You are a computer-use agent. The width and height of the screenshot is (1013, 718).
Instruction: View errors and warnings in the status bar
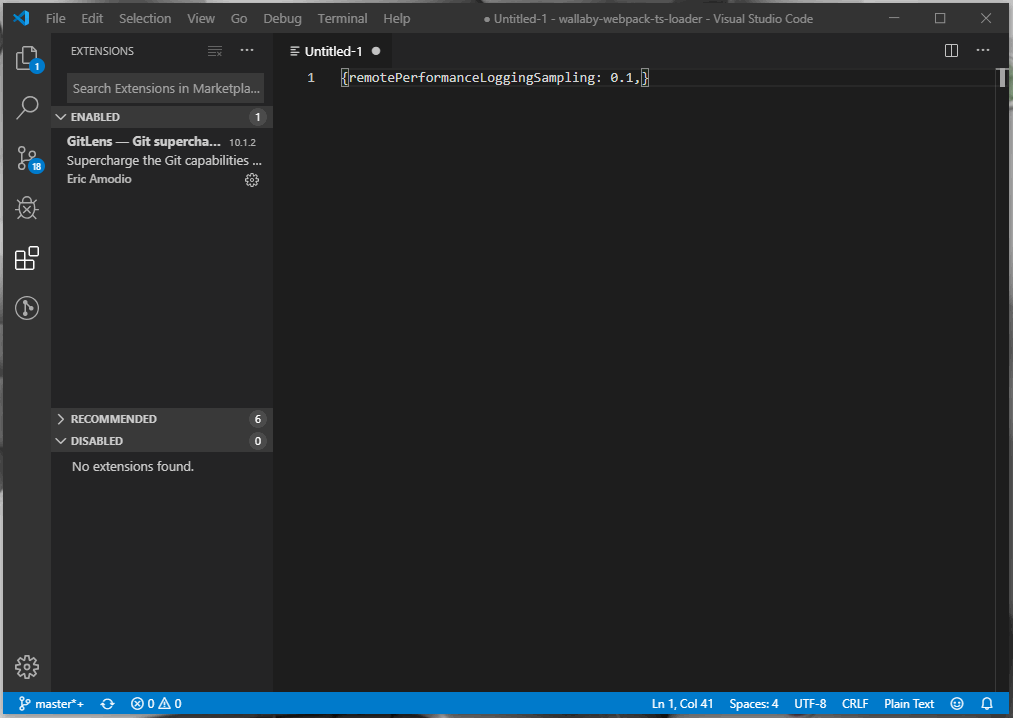pyautogui.click(x=153, y=703)
